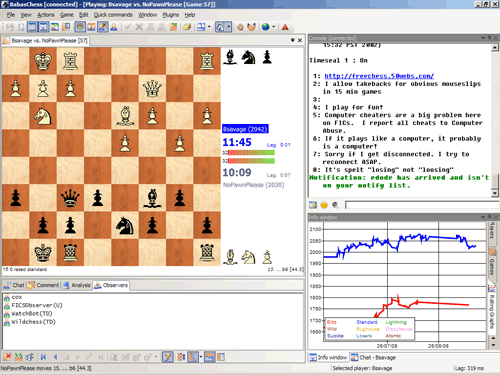Click the red X icon in the bottom toolbar

tap(7, 357)
